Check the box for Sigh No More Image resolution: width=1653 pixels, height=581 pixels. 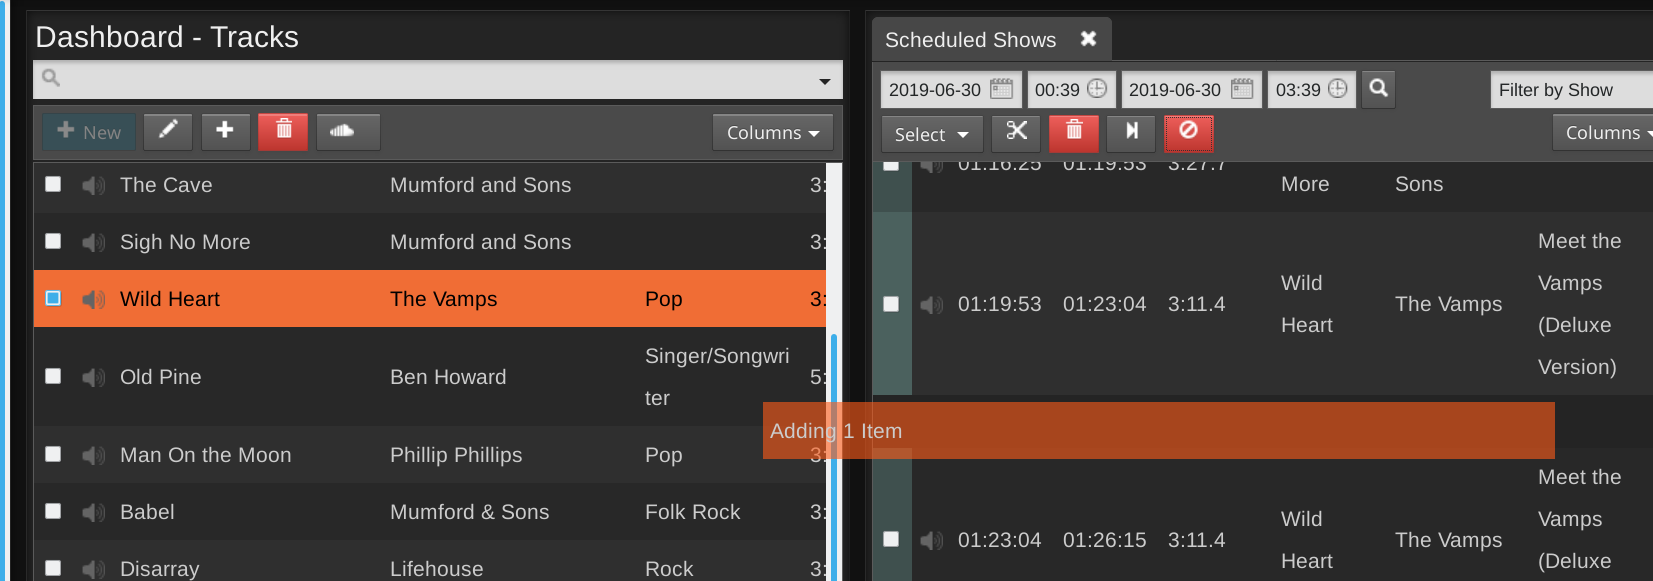(x=54, y=242)
